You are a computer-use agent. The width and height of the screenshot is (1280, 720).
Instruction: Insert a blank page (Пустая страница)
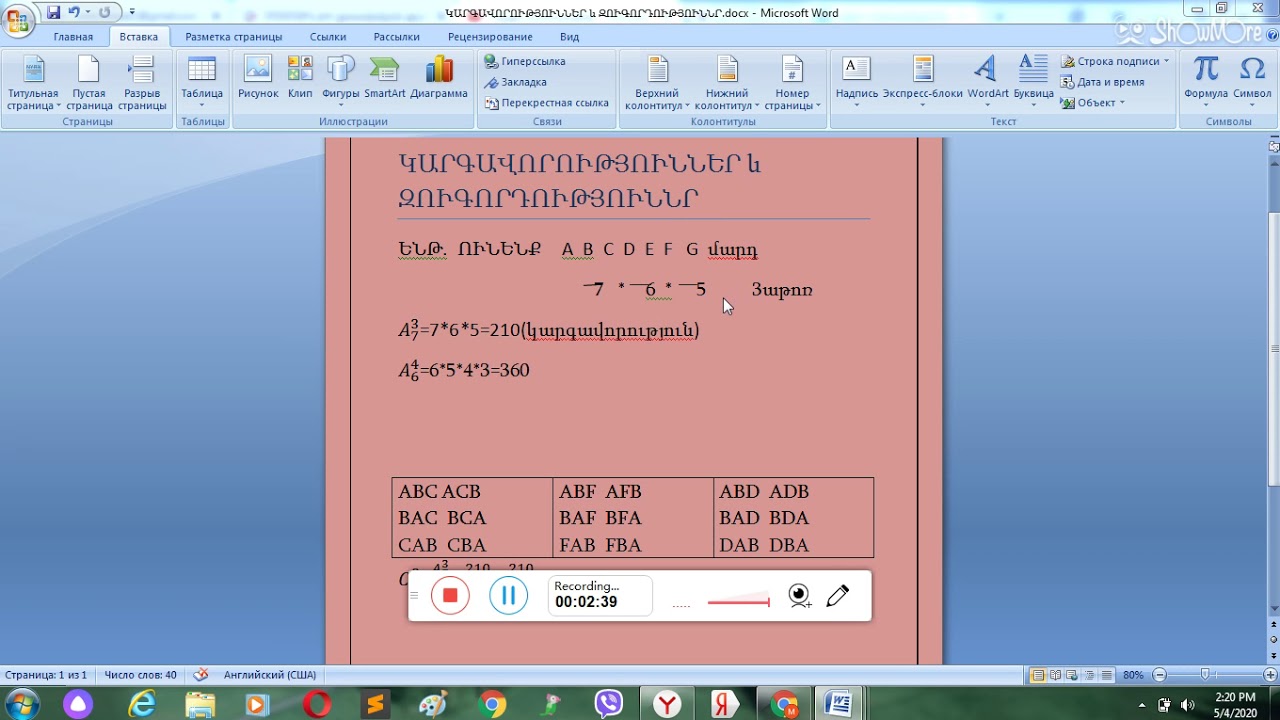[89, 83]
